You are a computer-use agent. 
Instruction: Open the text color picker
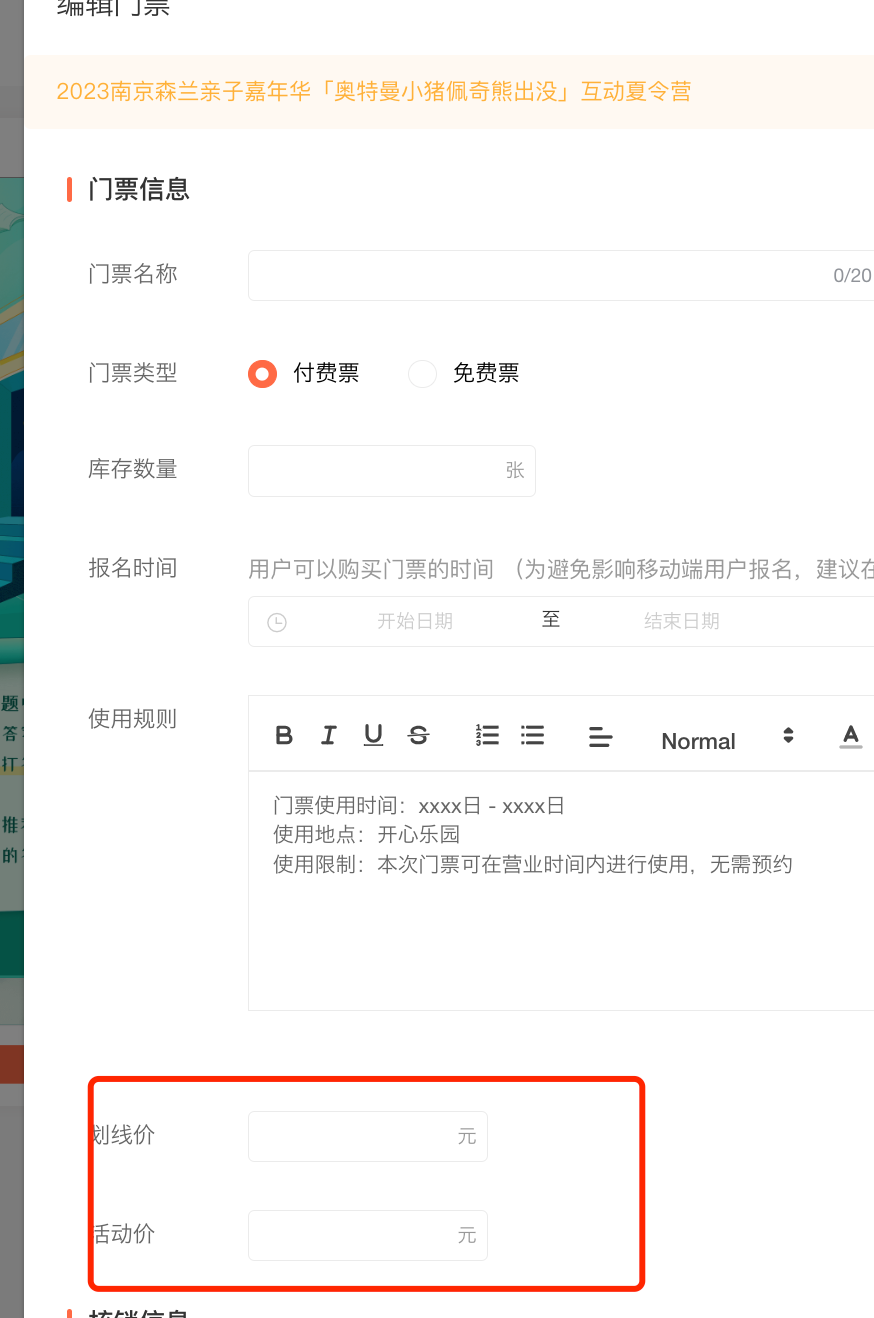[x=850, y=737]
